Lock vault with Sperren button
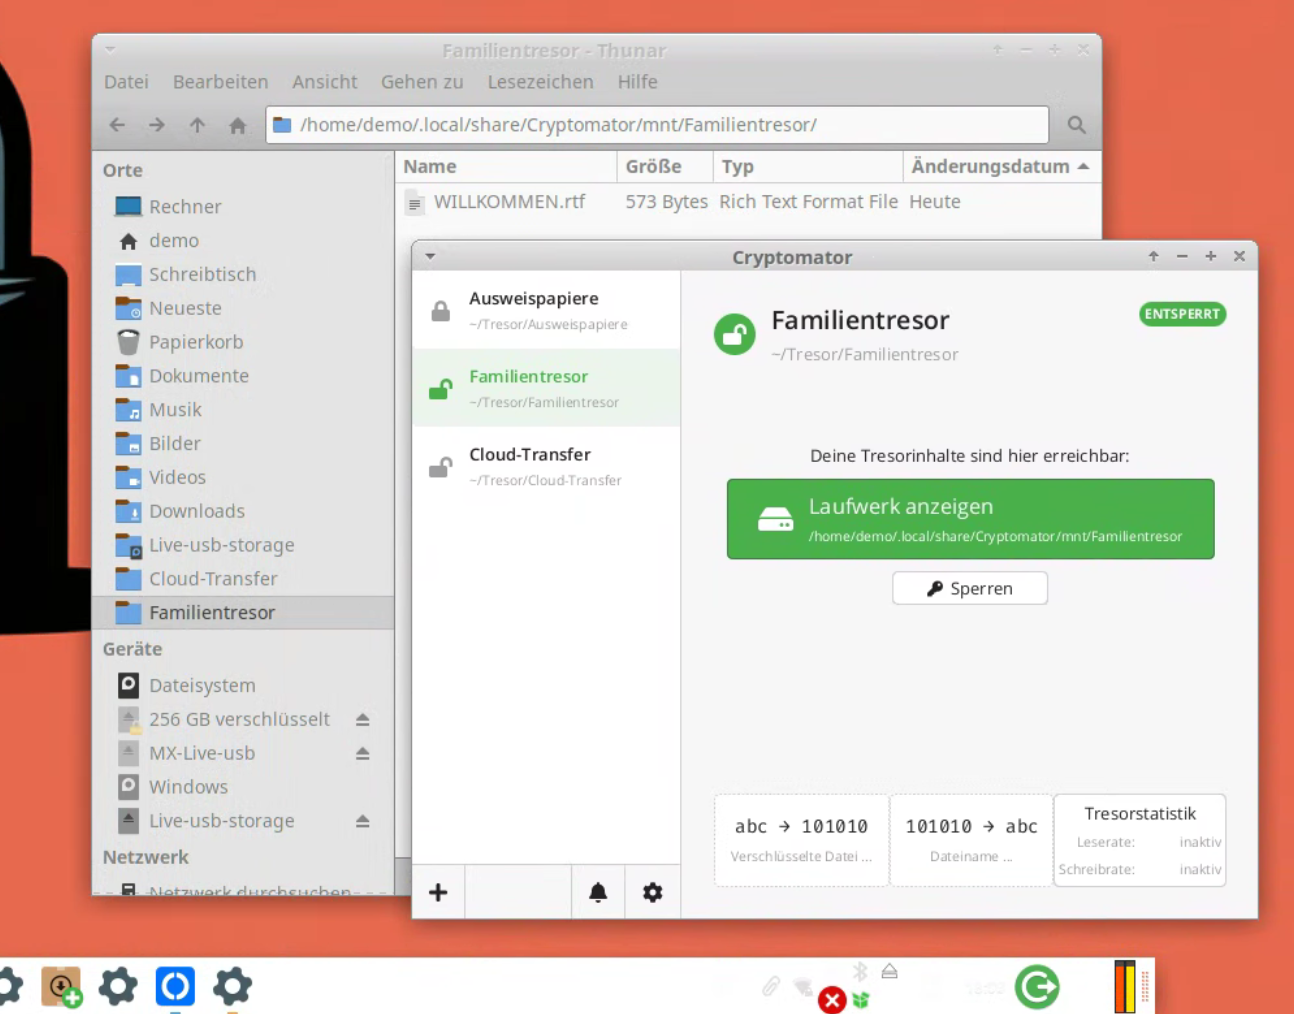Viewport: 1294px width, 1014px height. [x=970, y=588]
